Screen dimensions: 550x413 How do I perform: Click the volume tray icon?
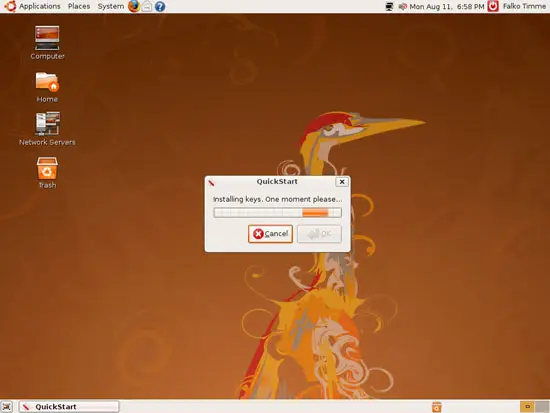click(403, 6)
